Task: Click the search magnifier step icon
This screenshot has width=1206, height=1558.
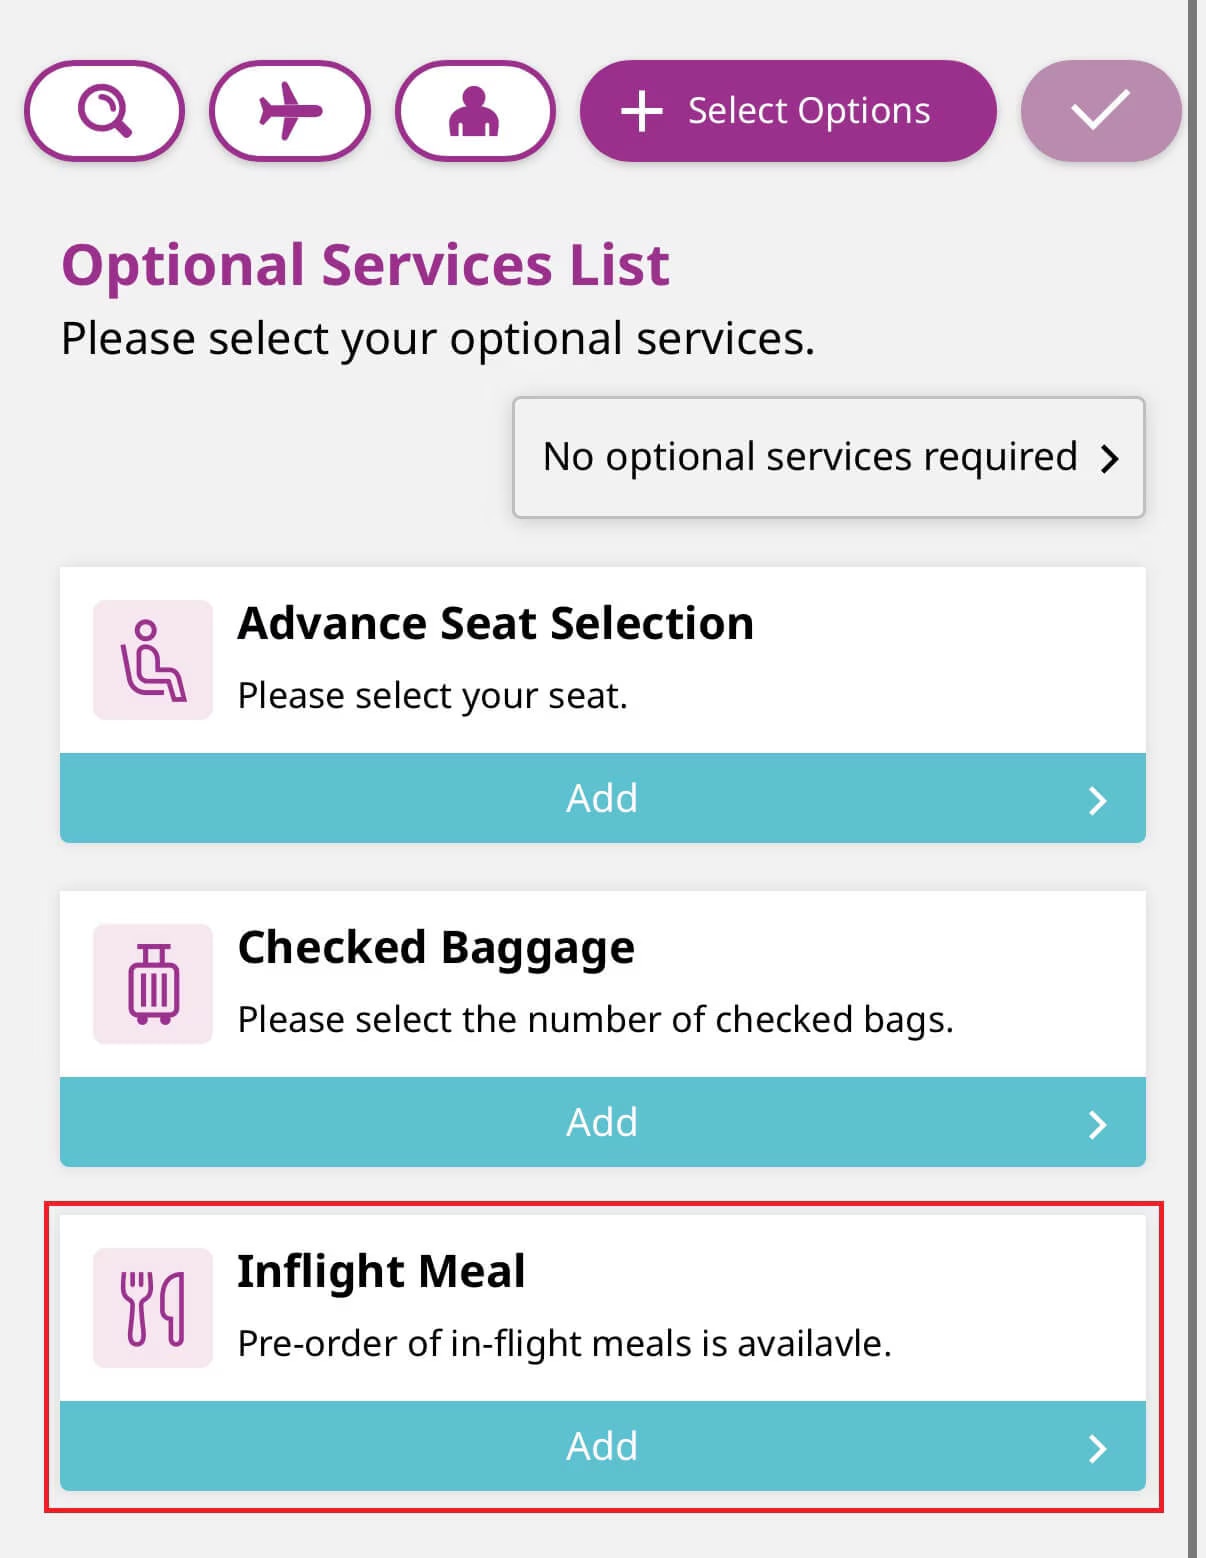Action: coord(104,111)
